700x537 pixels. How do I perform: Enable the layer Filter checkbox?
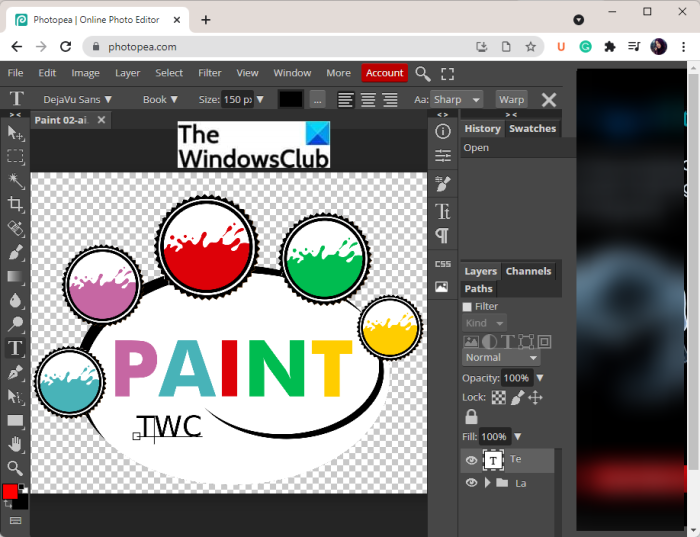(467, 307)
